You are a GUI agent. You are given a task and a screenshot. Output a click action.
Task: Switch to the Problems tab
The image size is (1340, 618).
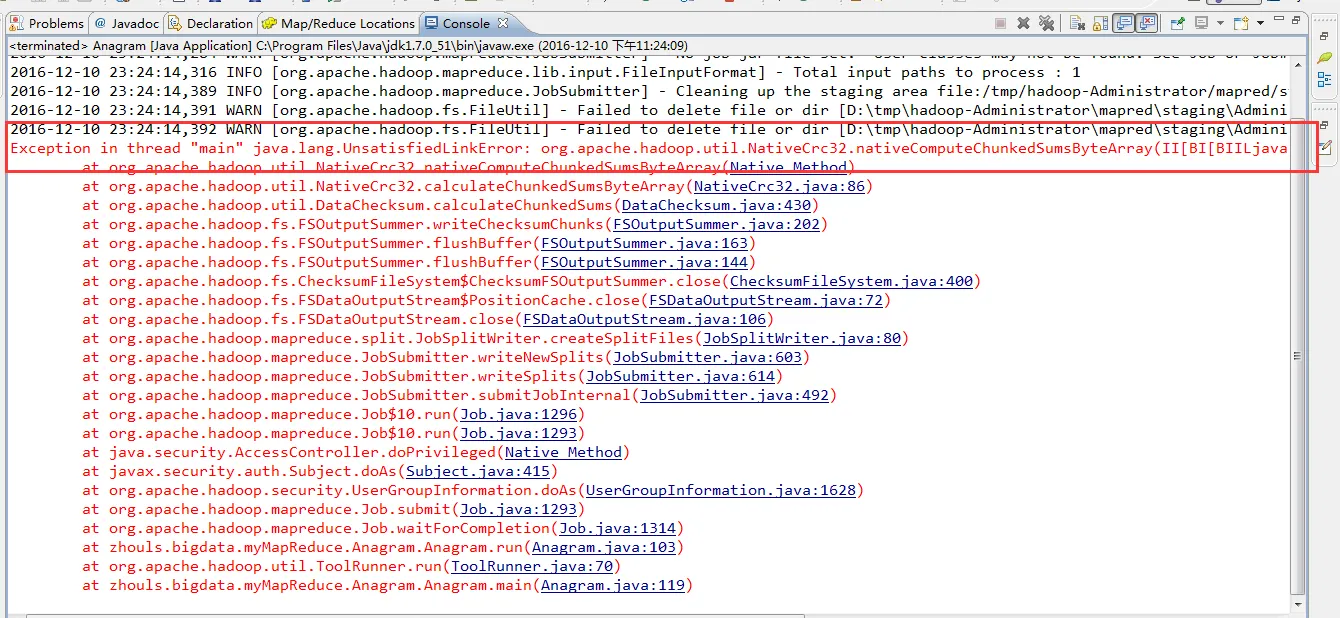click(x=48, y=23)
